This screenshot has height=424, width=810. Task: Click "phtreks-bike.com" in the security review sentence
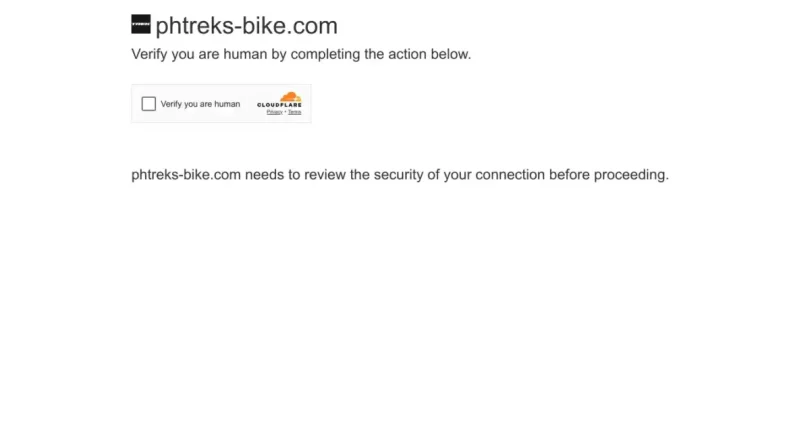tap(186, 175)
